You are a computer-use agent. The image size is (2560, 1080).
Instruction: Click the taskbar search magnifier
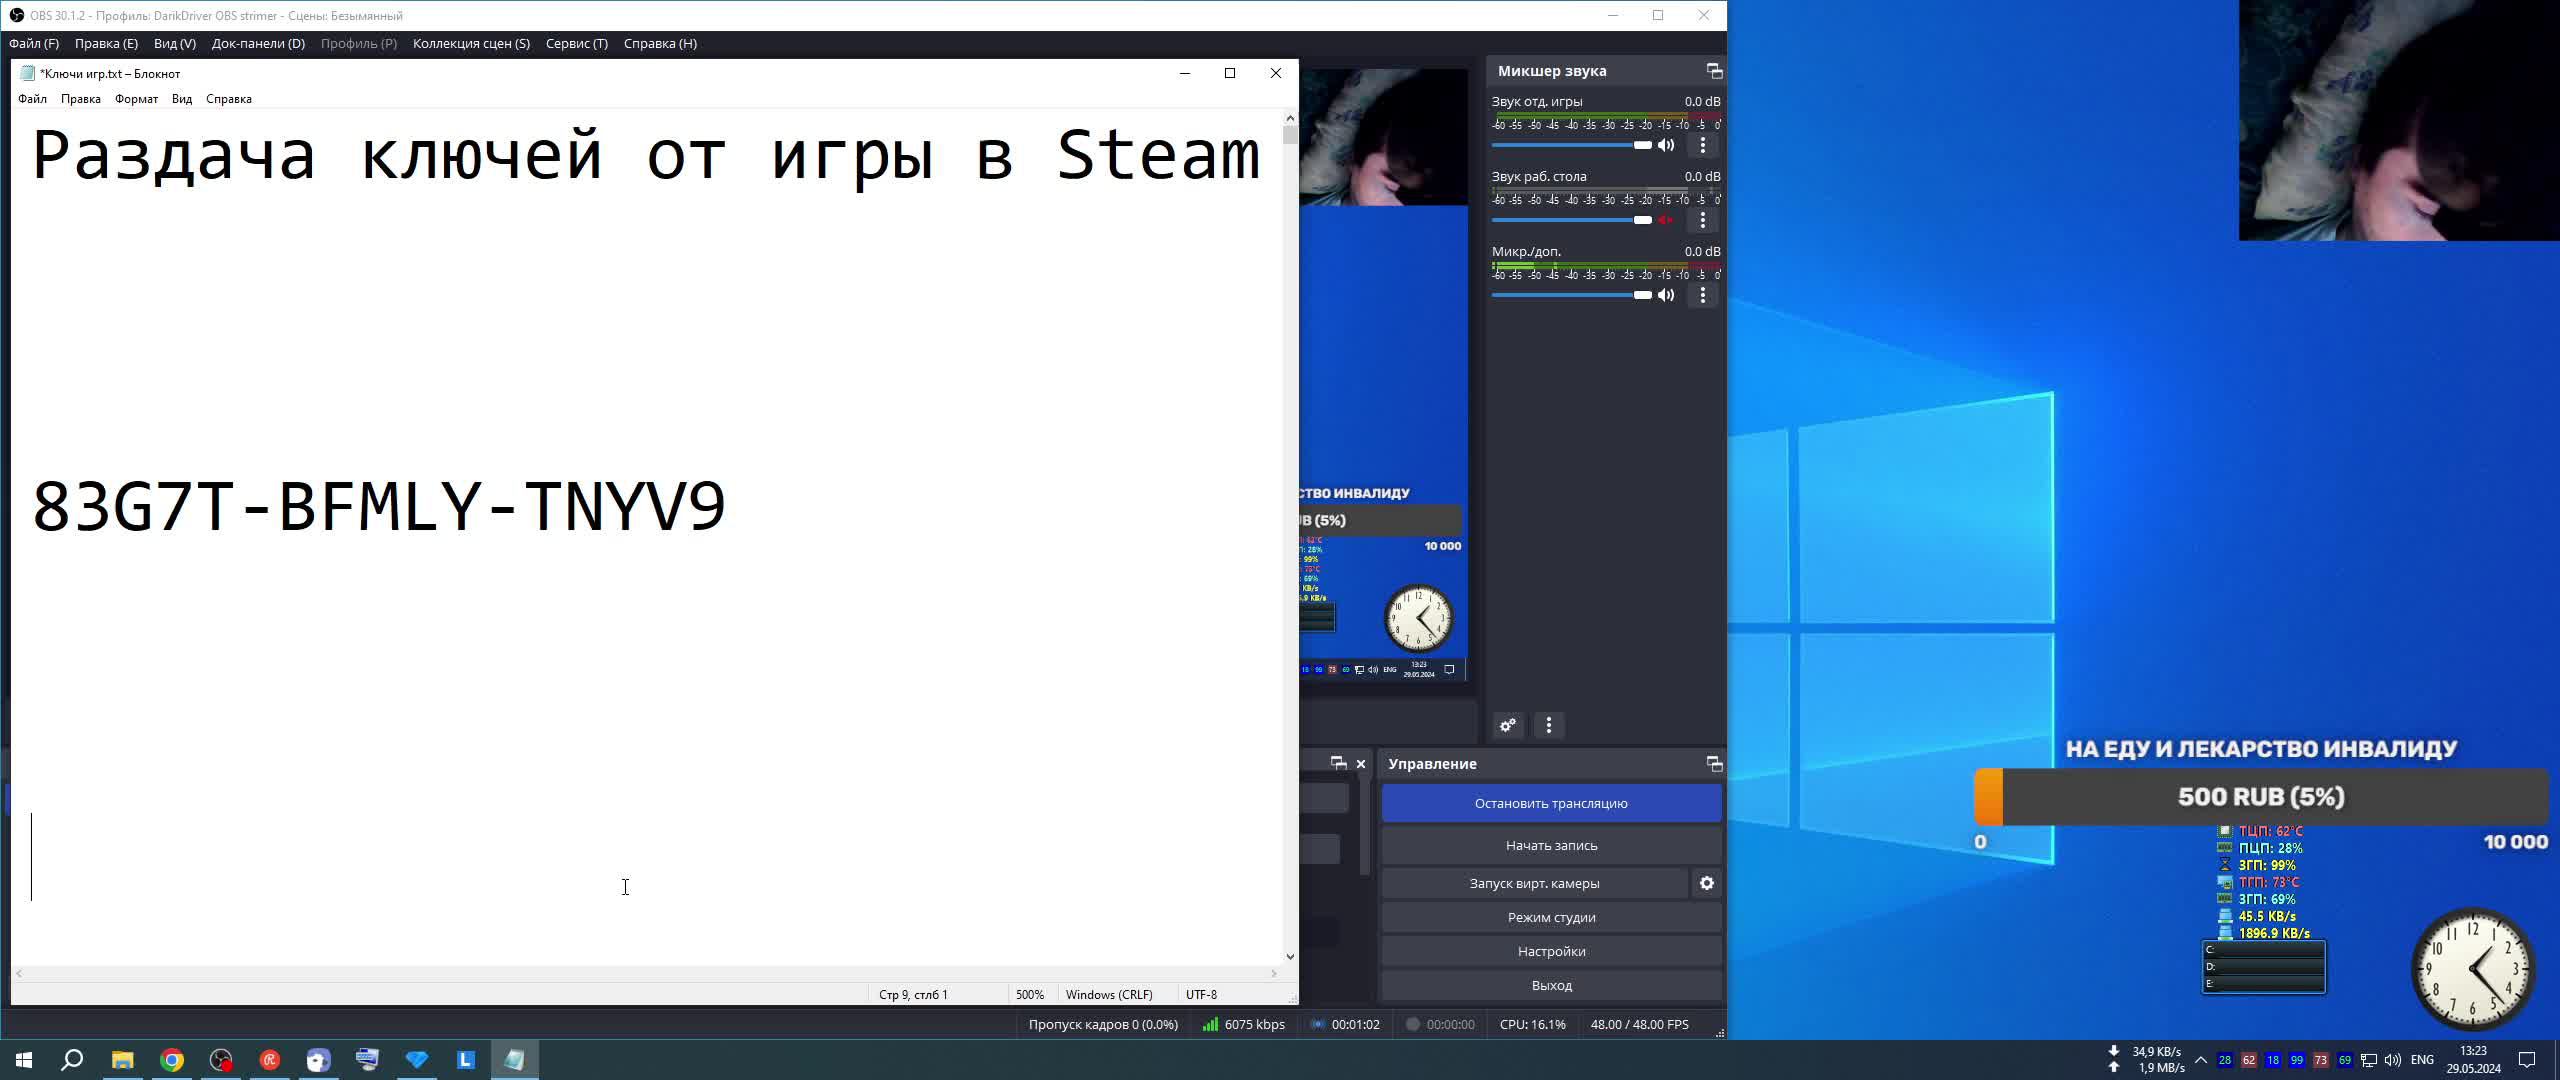point(72,1060)
